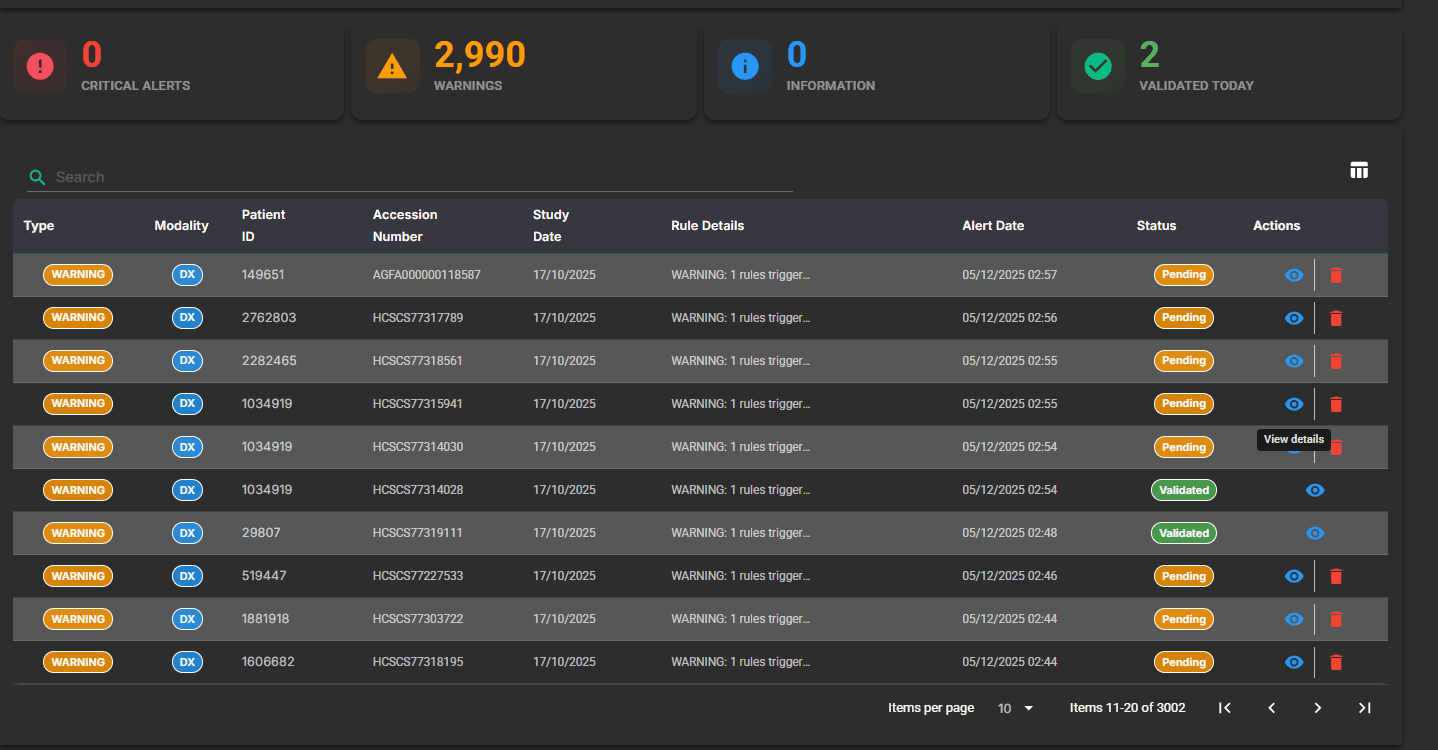Click the warnings triangle icon
The width and height of the screenshot is (1438, 750).
point(392,67)
